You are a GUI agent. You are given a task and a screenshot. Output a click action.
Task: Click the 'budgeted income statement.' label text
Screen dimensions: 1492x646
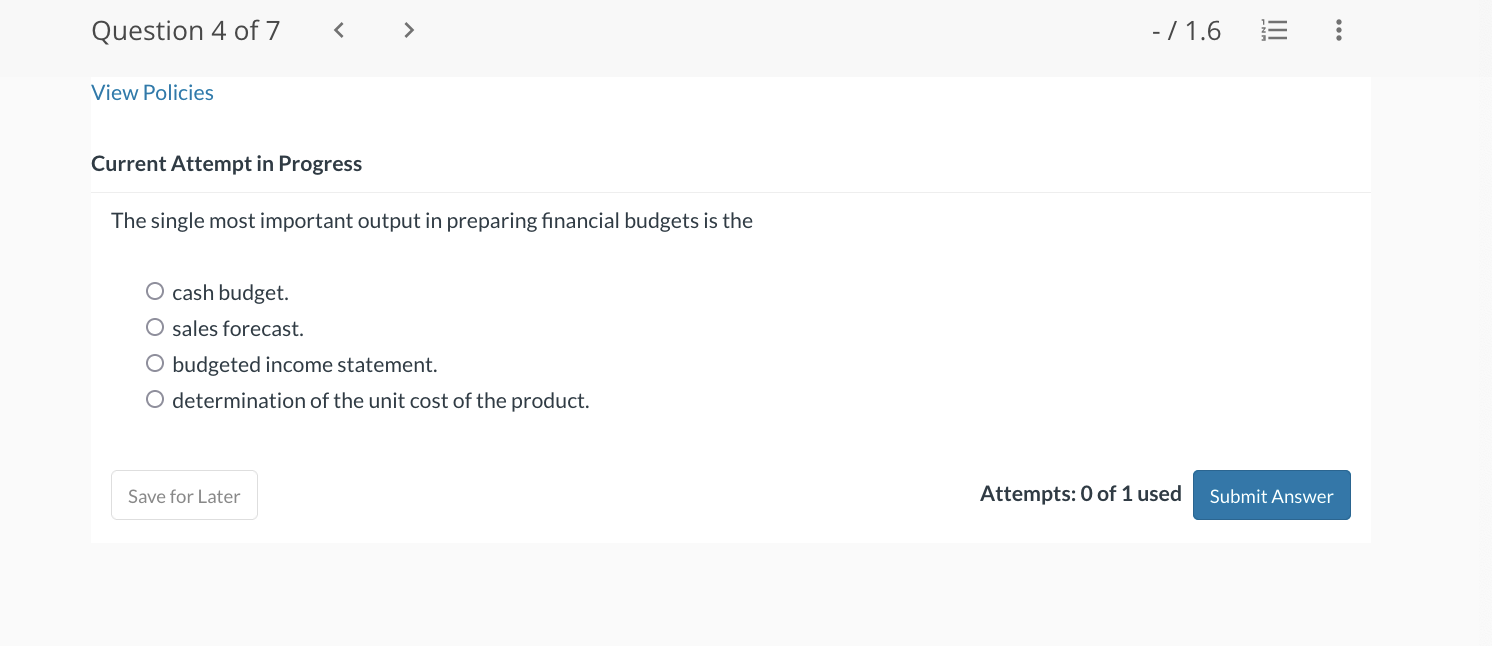click(x=305, y=365)
